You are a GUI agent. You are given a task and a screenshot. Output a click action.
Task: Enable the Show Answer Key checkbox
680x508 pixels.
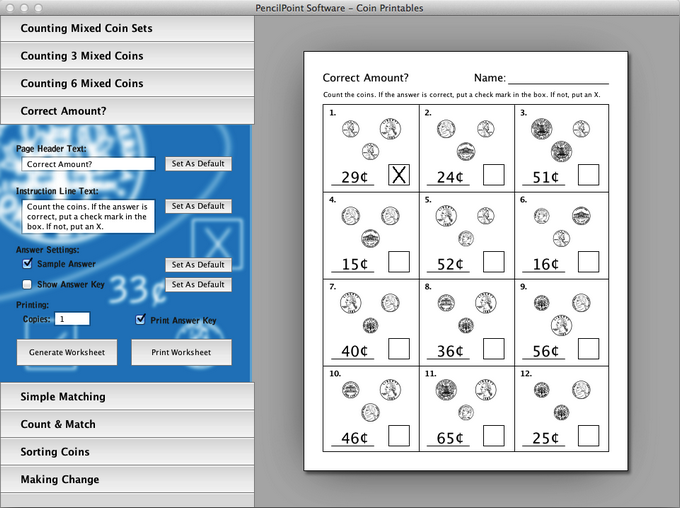pyautogui.click(x=28, y=285)
